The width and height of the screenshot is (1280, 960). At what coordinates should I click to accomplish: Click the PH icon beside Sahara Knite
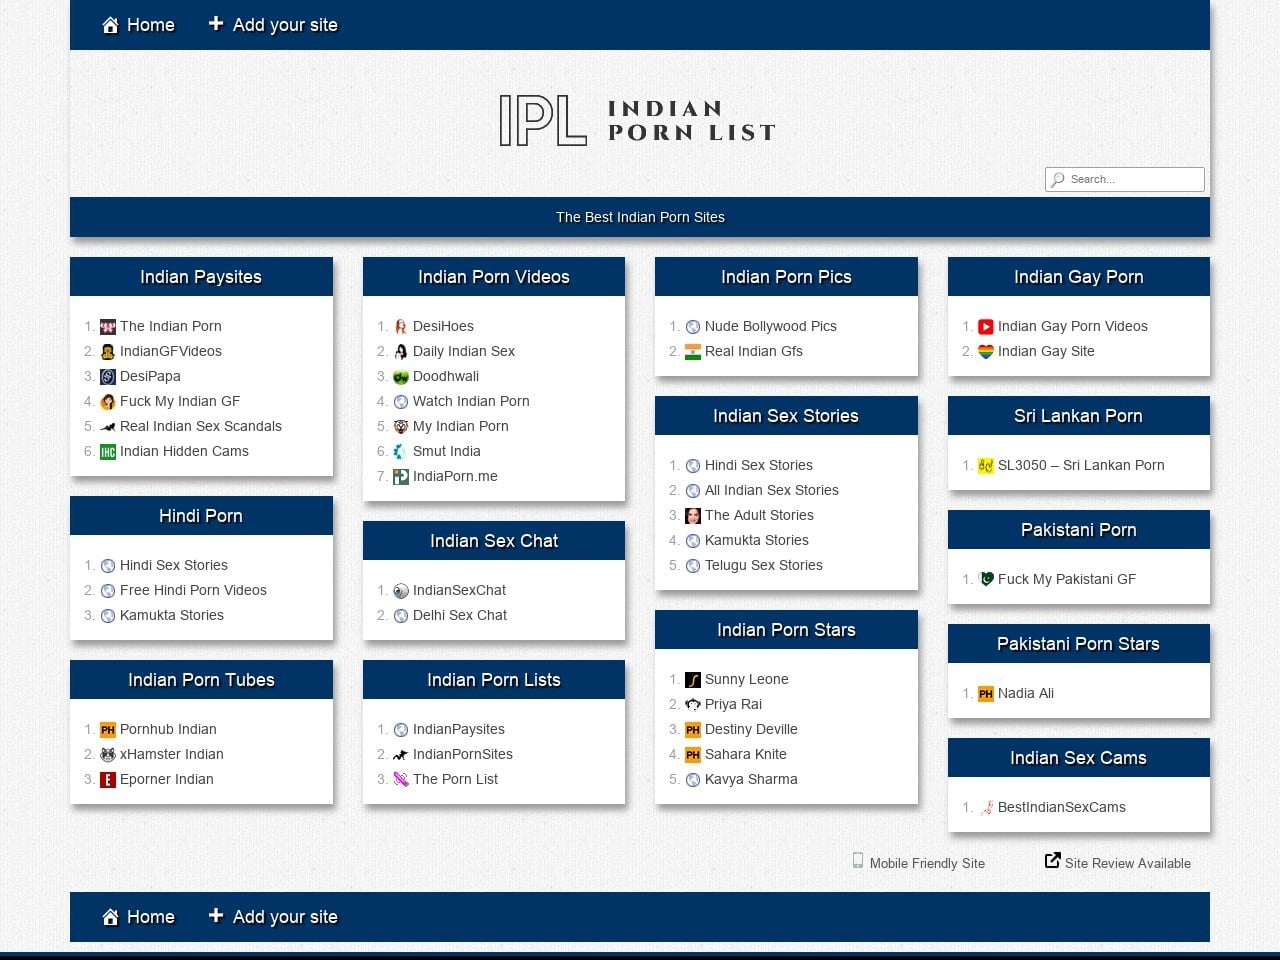pos(693,755)
